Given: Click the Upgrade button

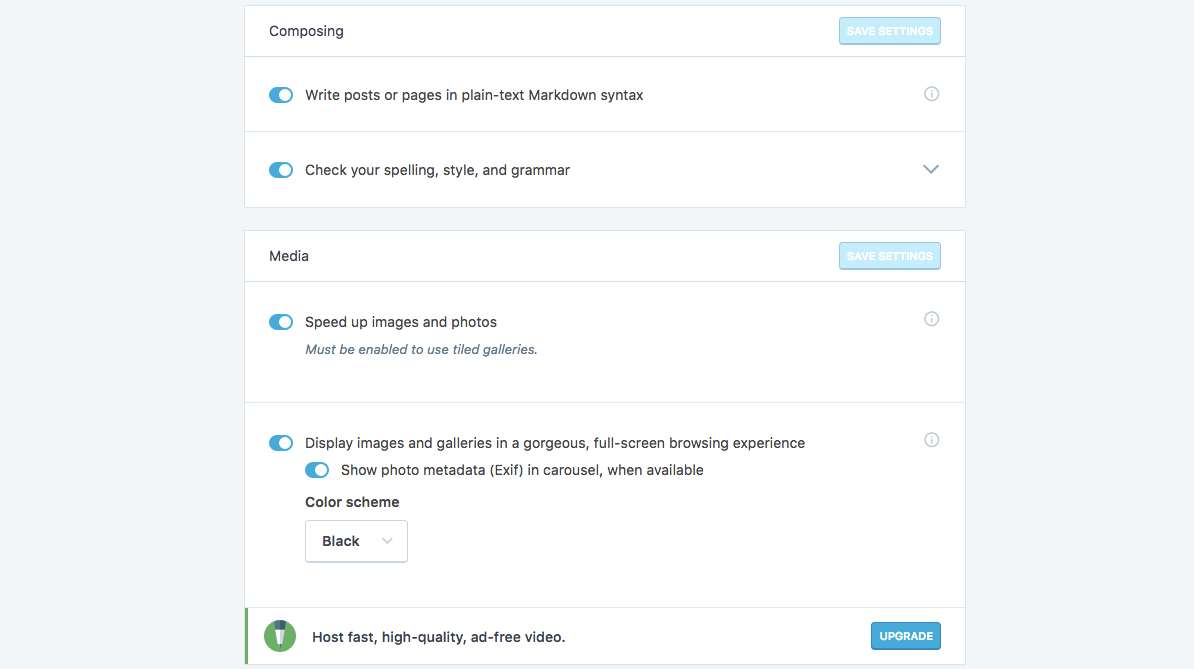Looking at the screenshot, I should pos(905,636).
